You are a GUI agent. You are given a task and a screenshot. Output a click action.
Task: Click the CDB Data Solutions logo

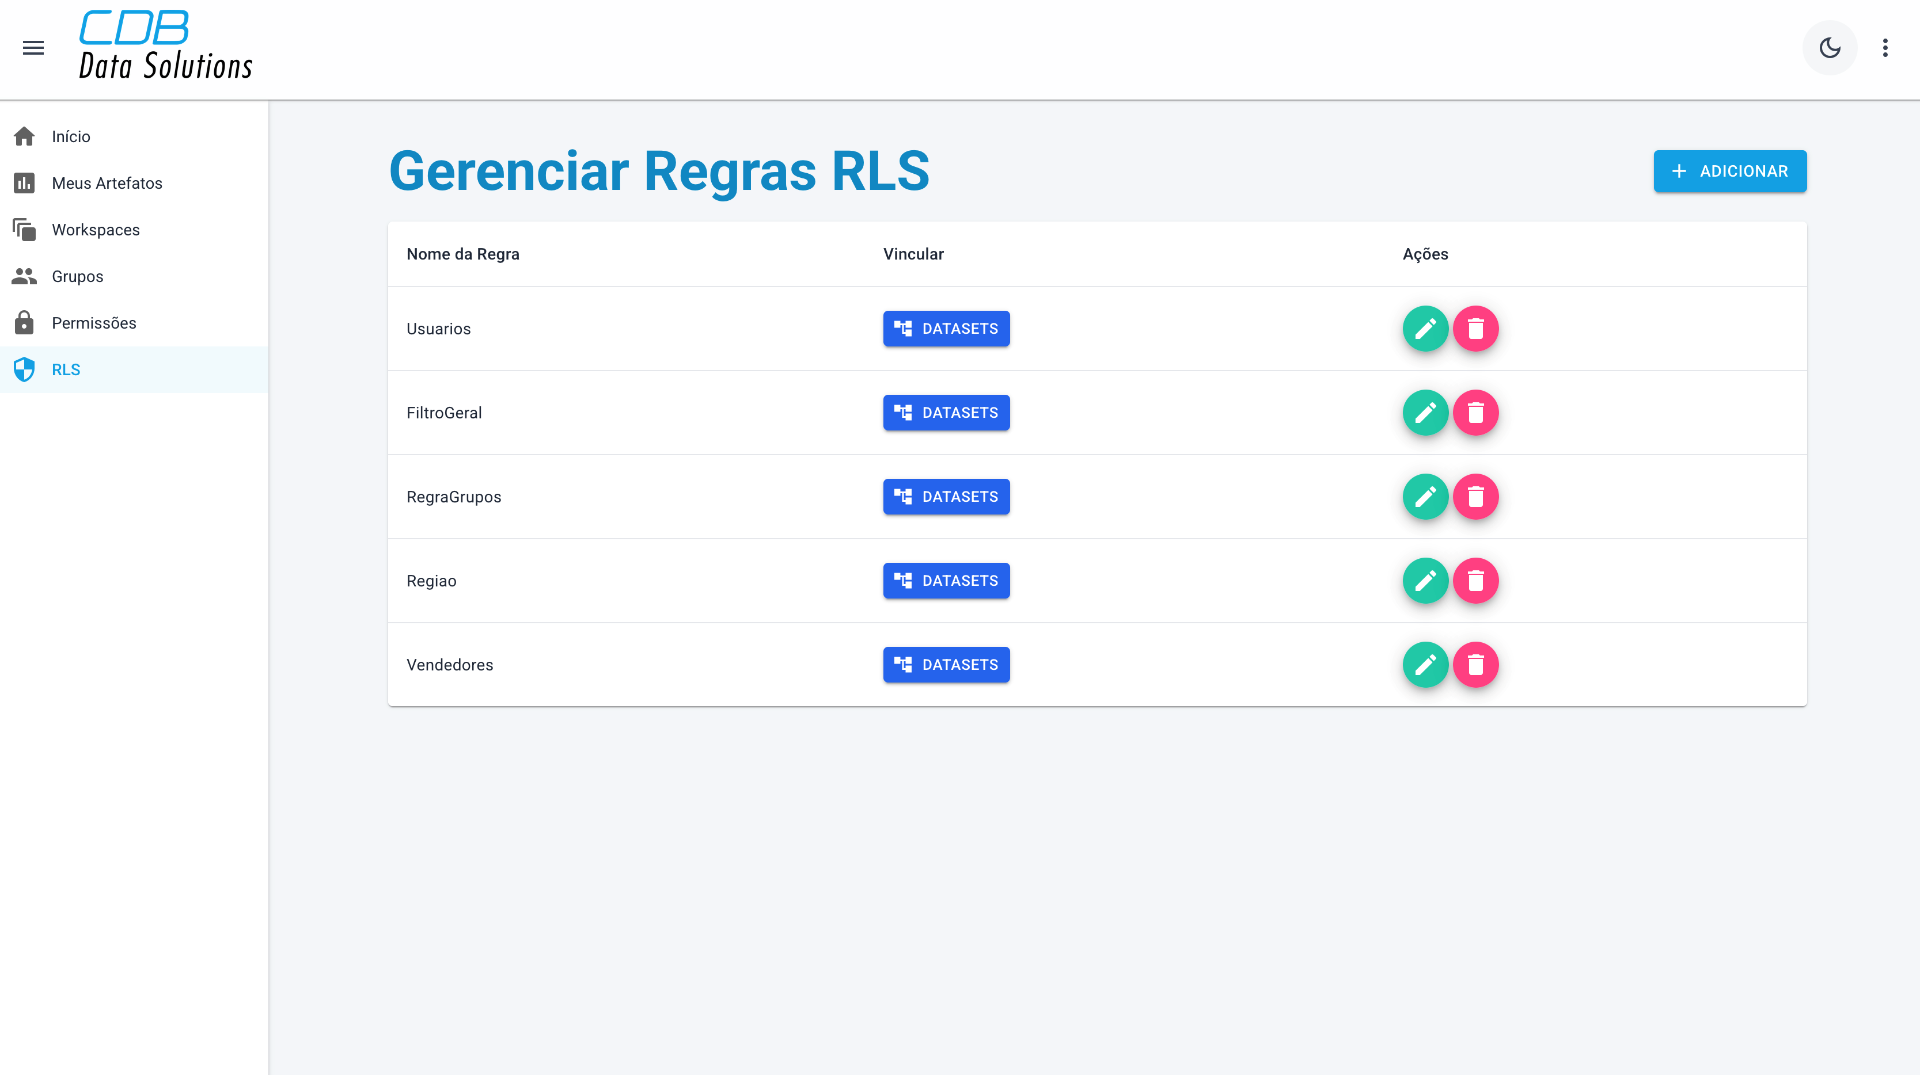pyautogui.click(x=165, y=46)
